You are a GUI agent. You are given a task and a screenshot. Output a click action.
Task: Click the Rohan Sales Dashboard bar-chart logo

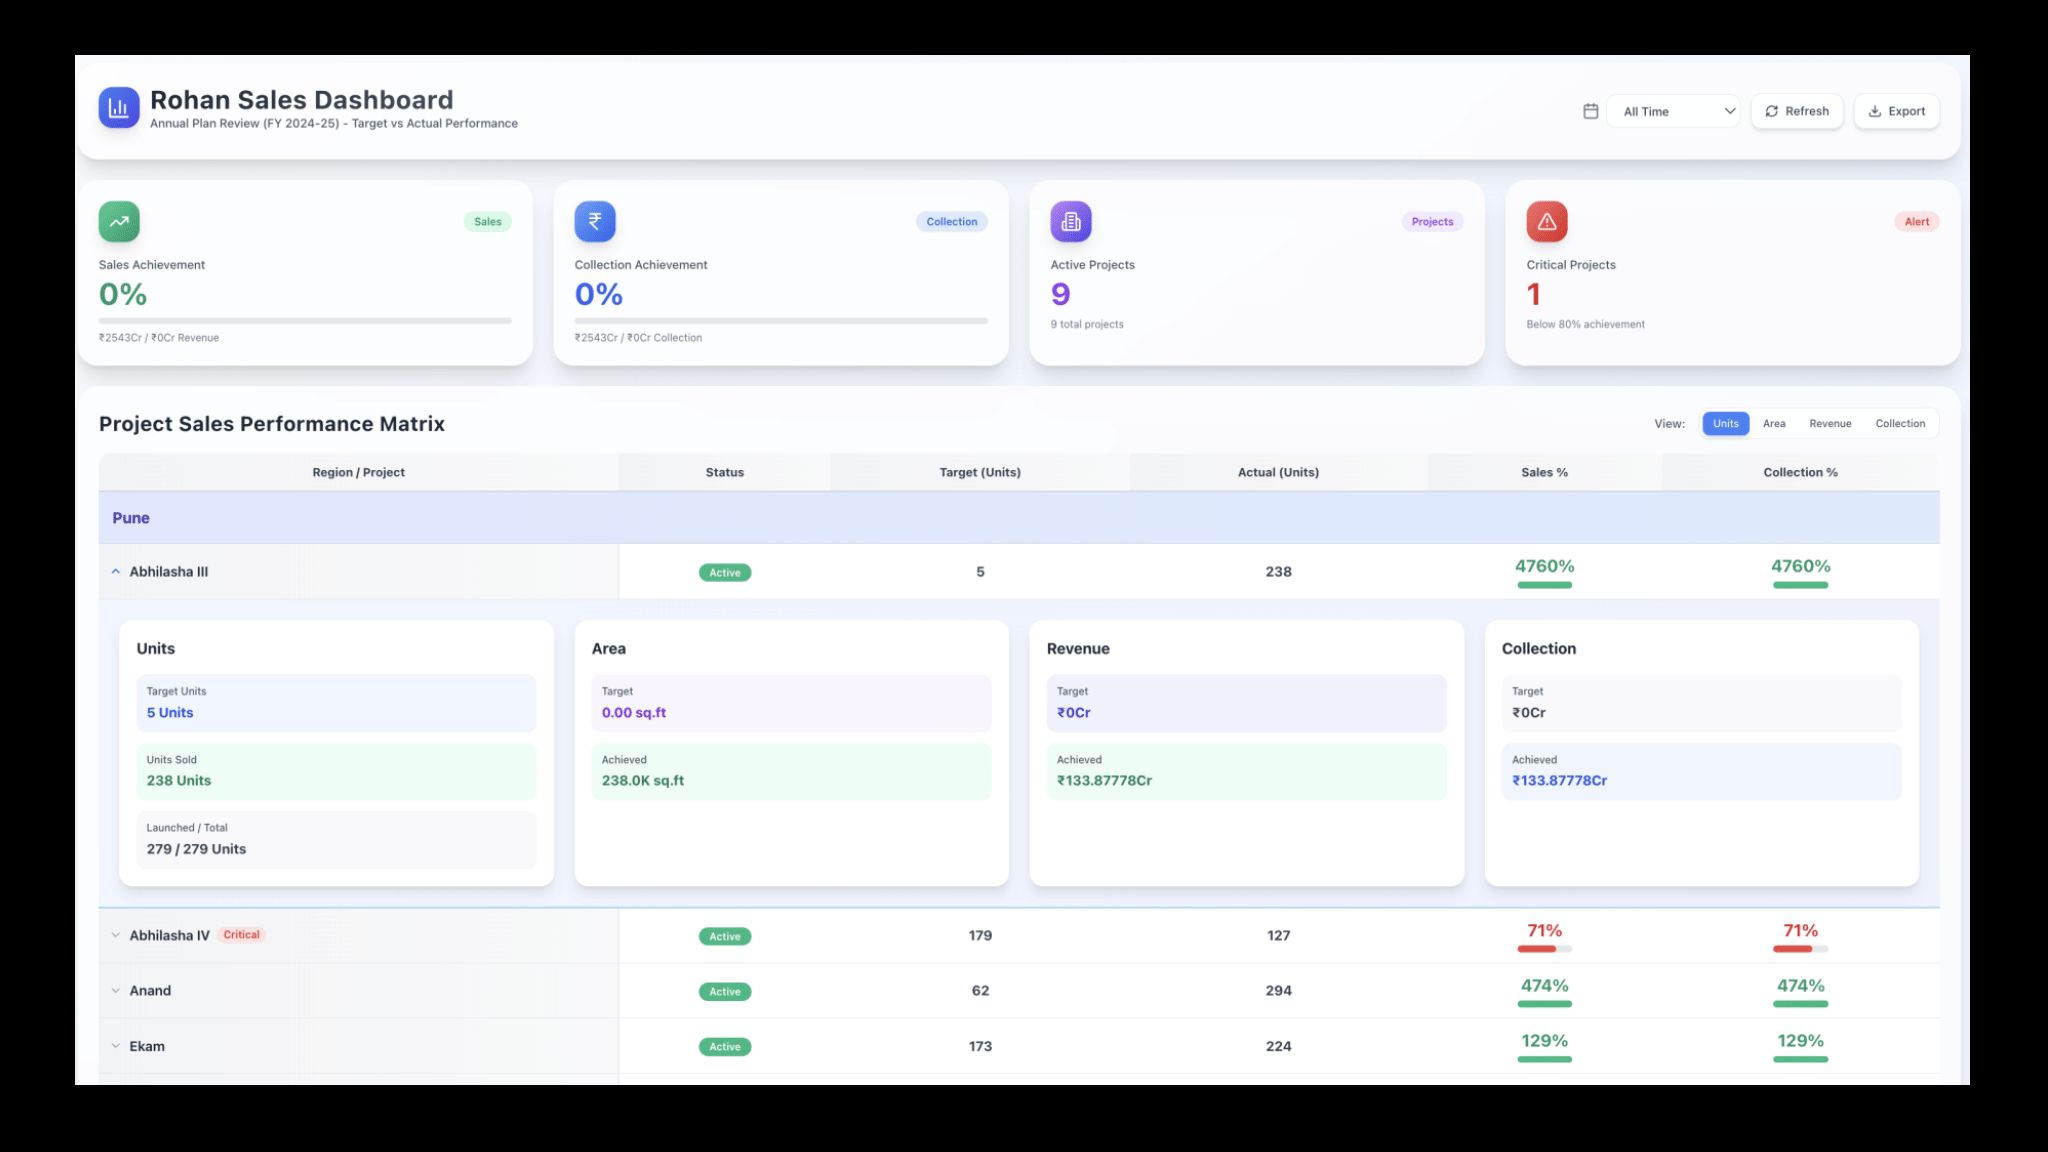(x=118, y=108)
